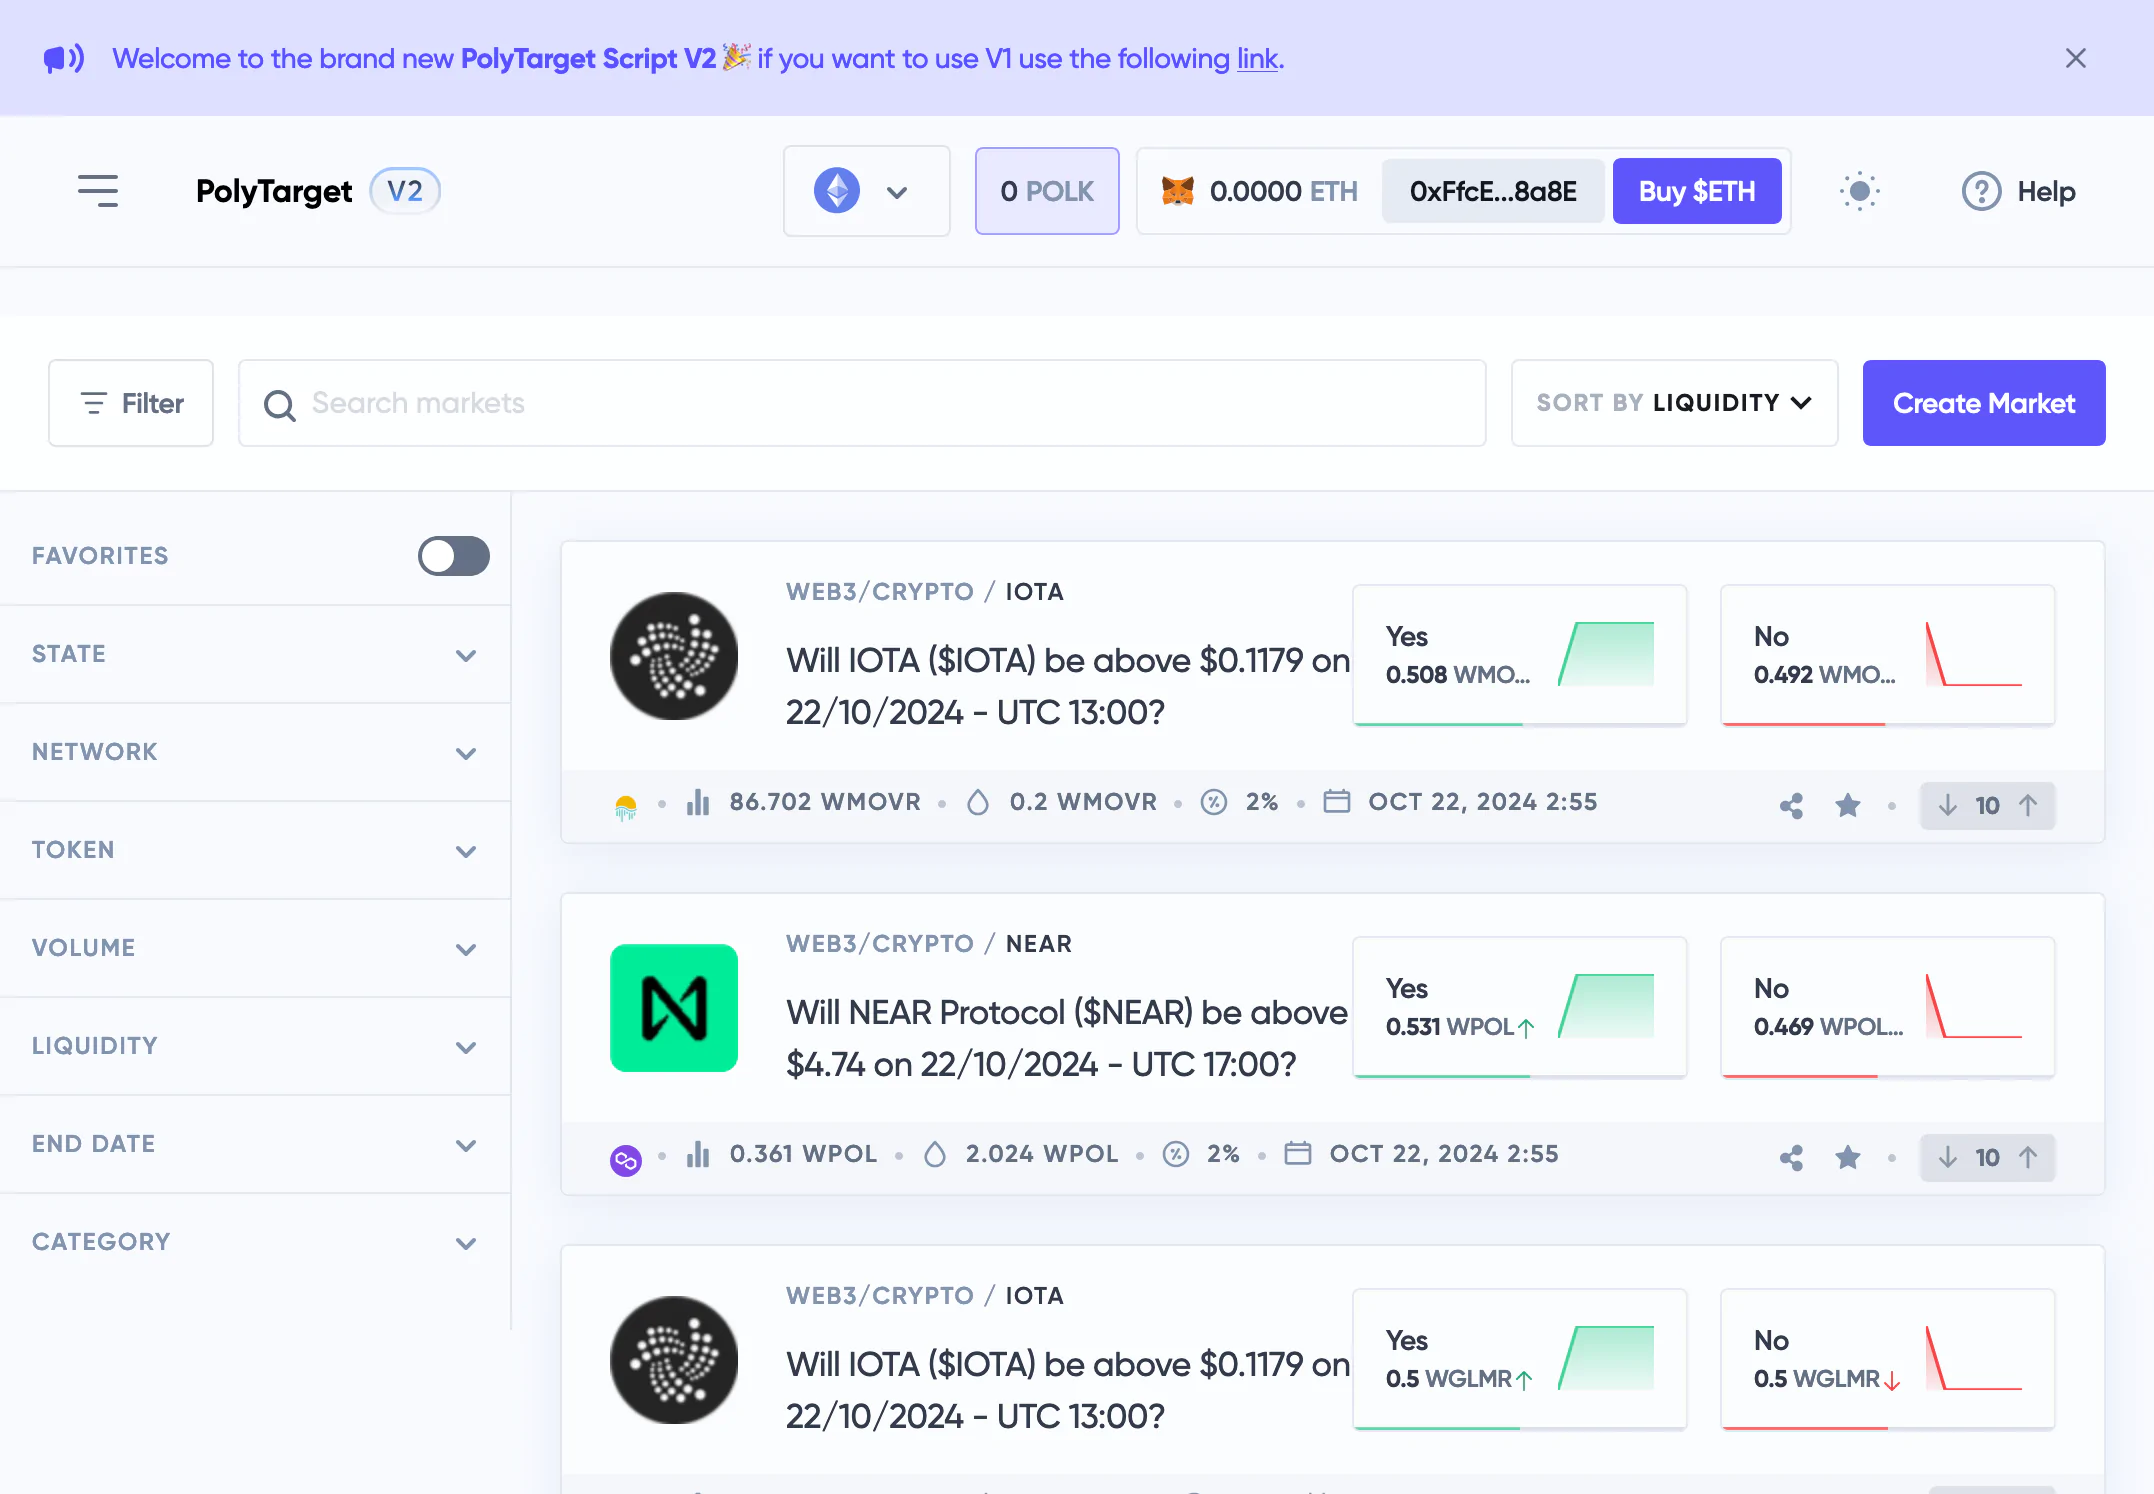Viewport: 2154px width, 1494px height.
Task: Click the megaphone announcement icon
Action: point(64,58)
